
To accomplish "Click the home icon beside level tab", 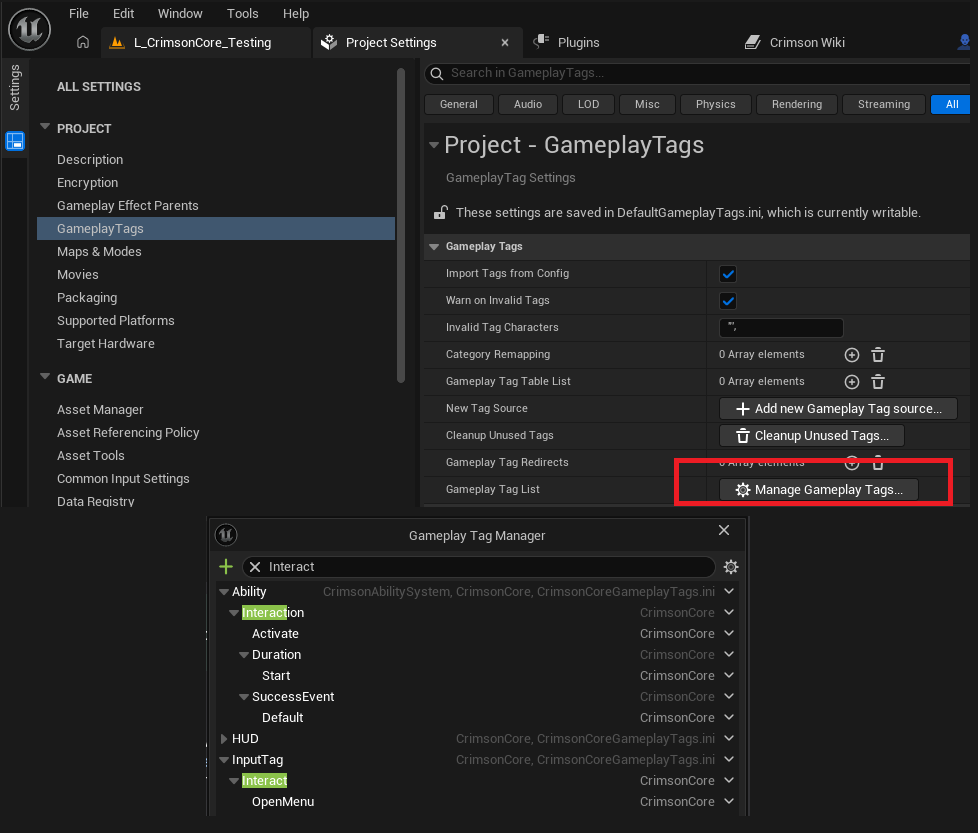I will pyautogui.click(x=83, y=42).
